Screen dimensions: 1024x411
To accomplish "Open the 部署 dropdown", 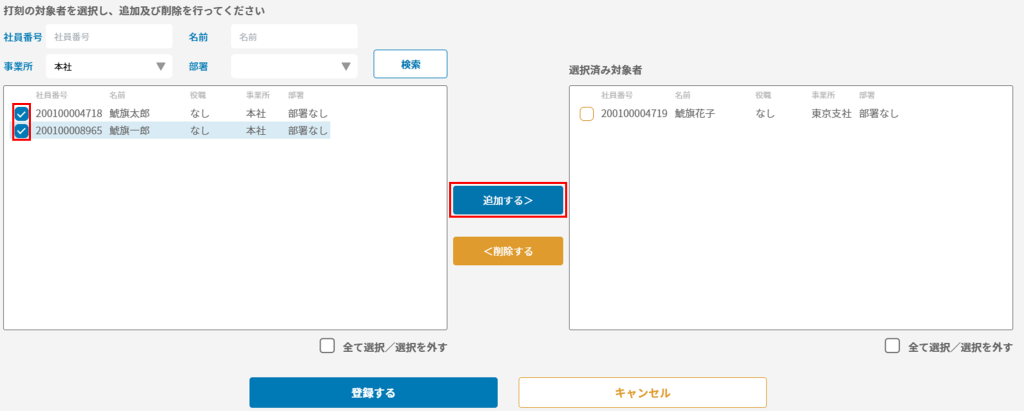I will click(294, 66).
